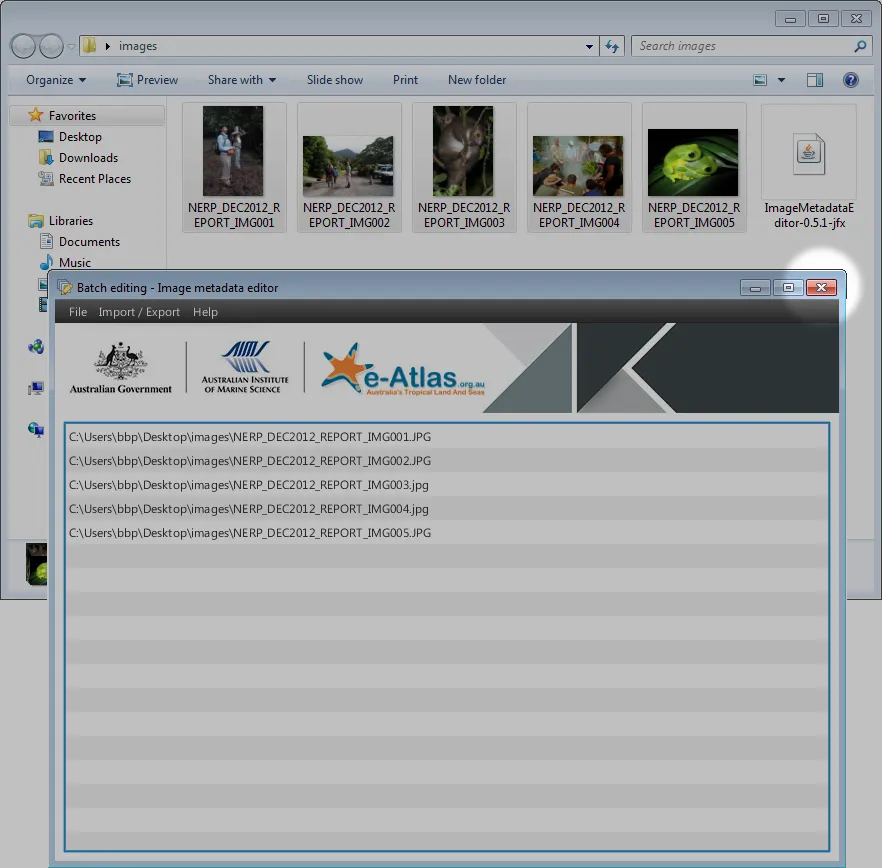Click the Network icon in navigation pane
The image size is (882, 868).
click(x=36, y=430)
